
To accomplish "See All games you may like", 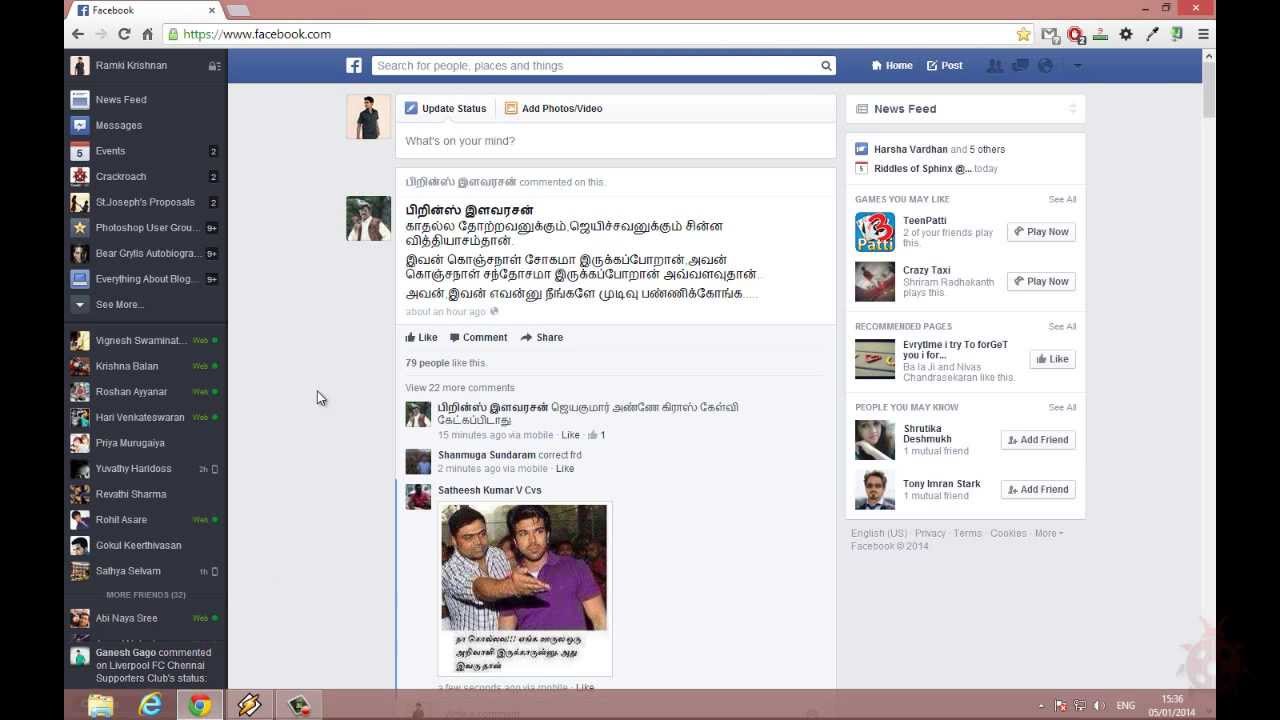I will coord(1062,199).
